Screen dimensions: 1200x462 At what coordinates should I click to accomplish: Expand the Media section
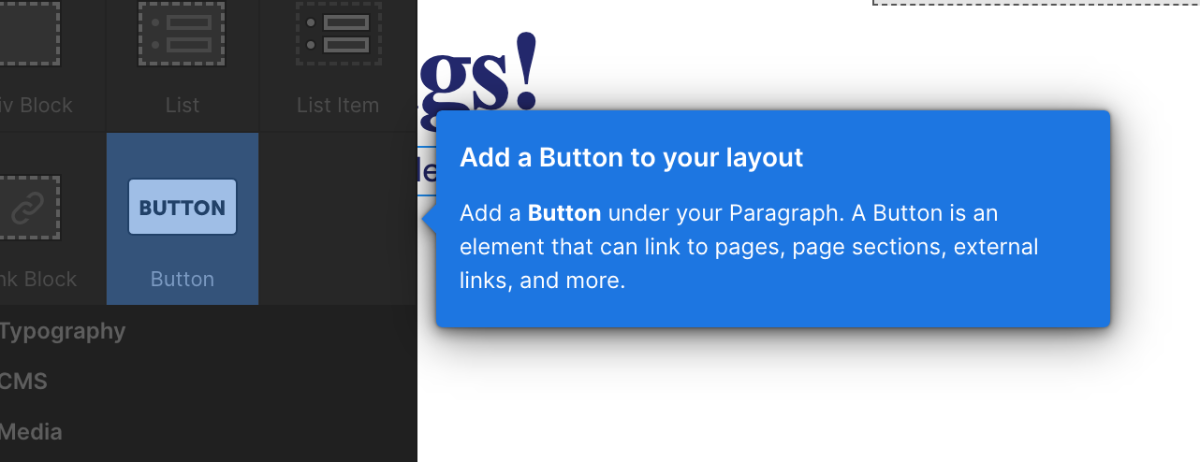coord(32,432)
